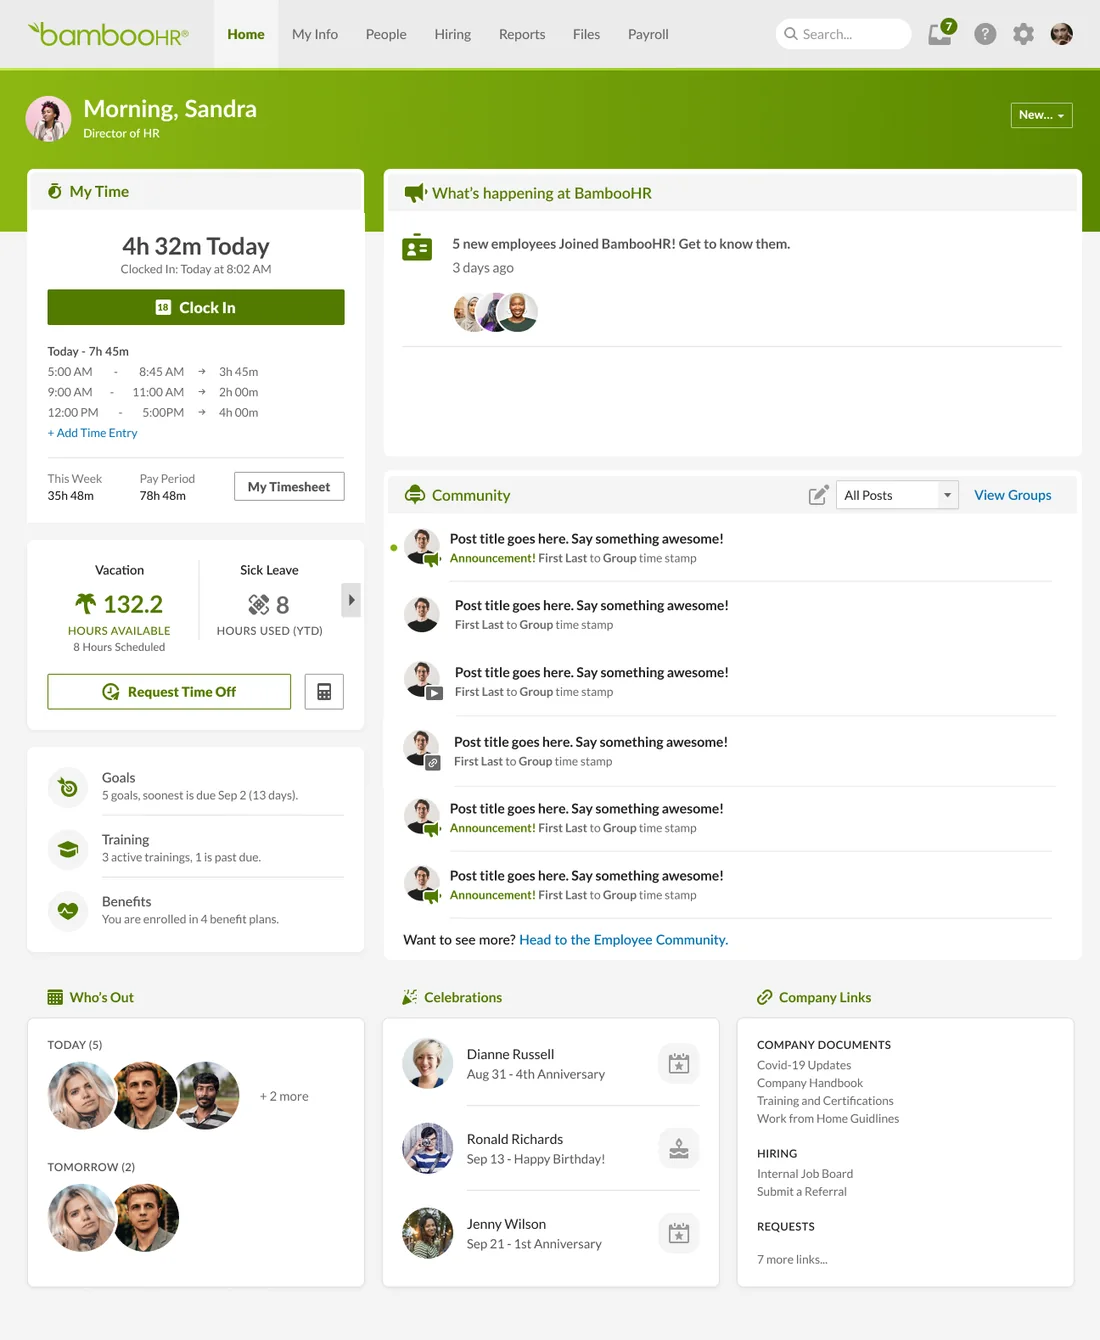1100x1340 pixels.
Task: Click Dianne Russell's name in Celebrations
Action: point(510,1054)
